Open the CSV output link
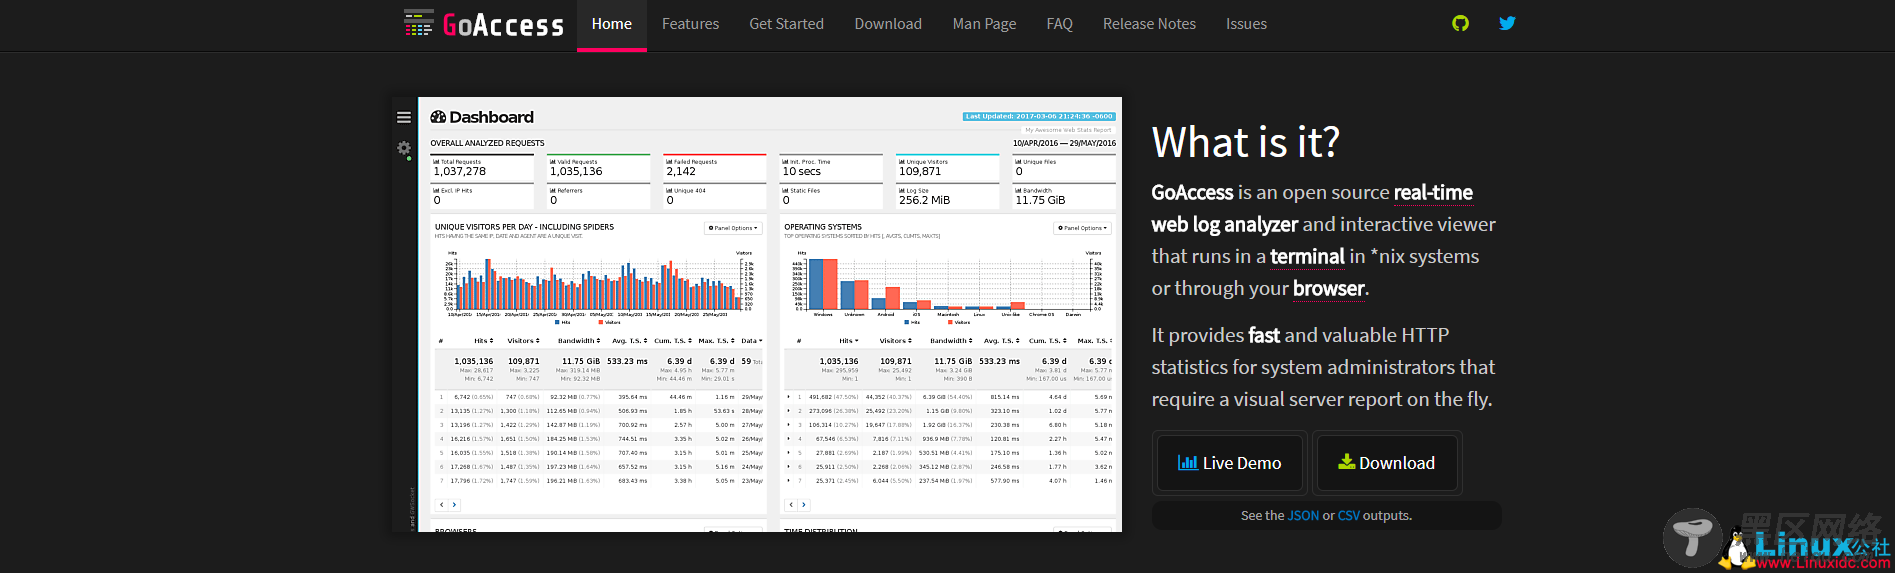 1349,516
